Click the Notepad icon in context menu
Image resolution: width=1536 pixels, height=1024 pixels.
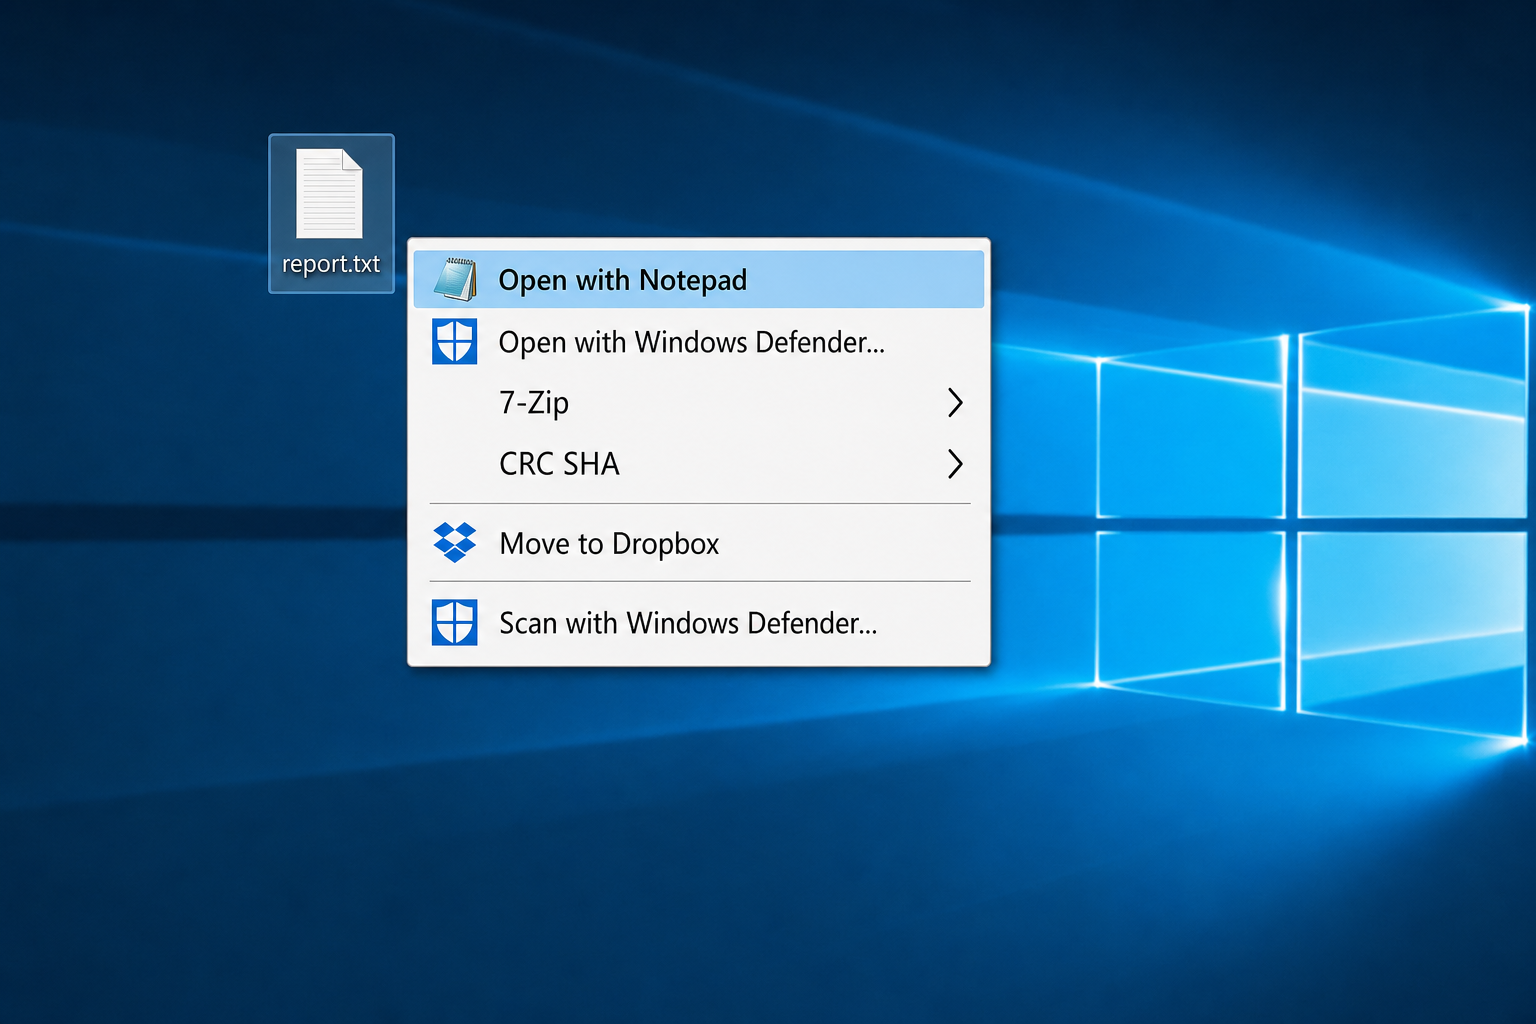[x=455, y=279]
